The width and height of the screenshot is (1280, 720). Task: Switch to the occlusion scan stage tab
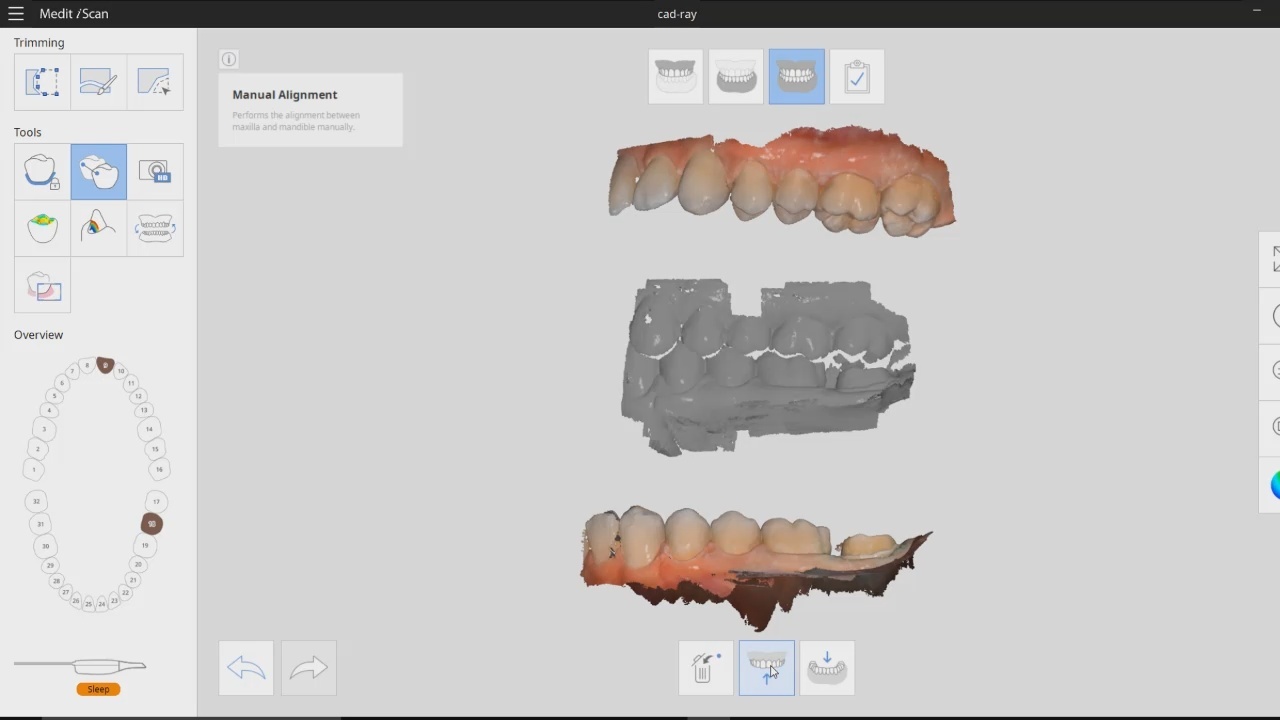tap(796, 77)
